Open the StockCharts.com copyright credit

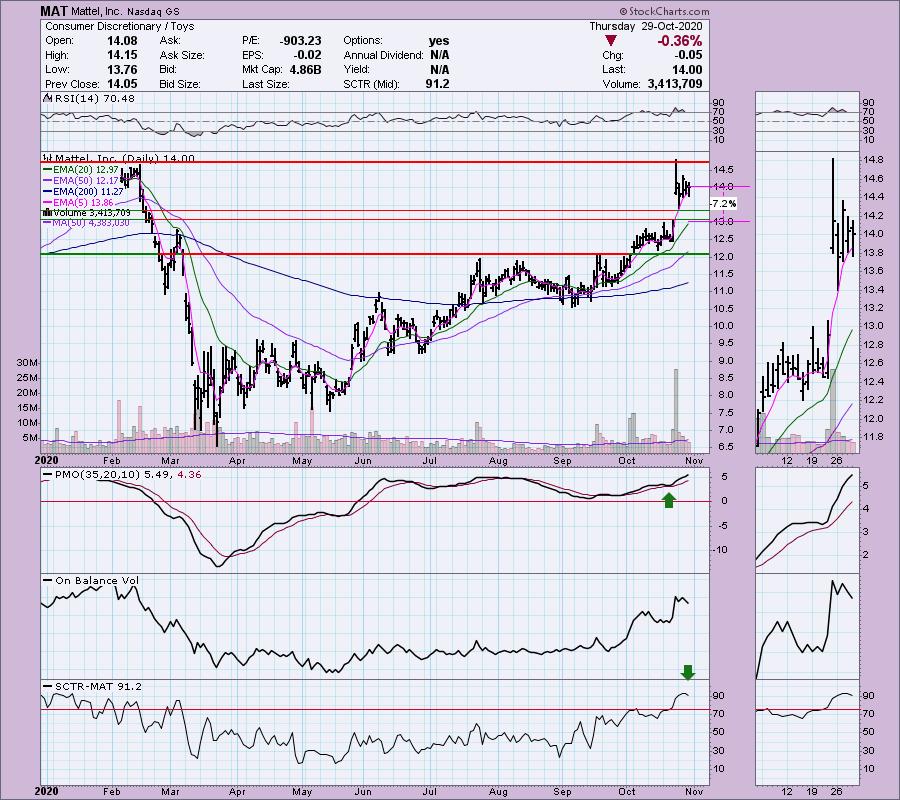click(664, 11)
